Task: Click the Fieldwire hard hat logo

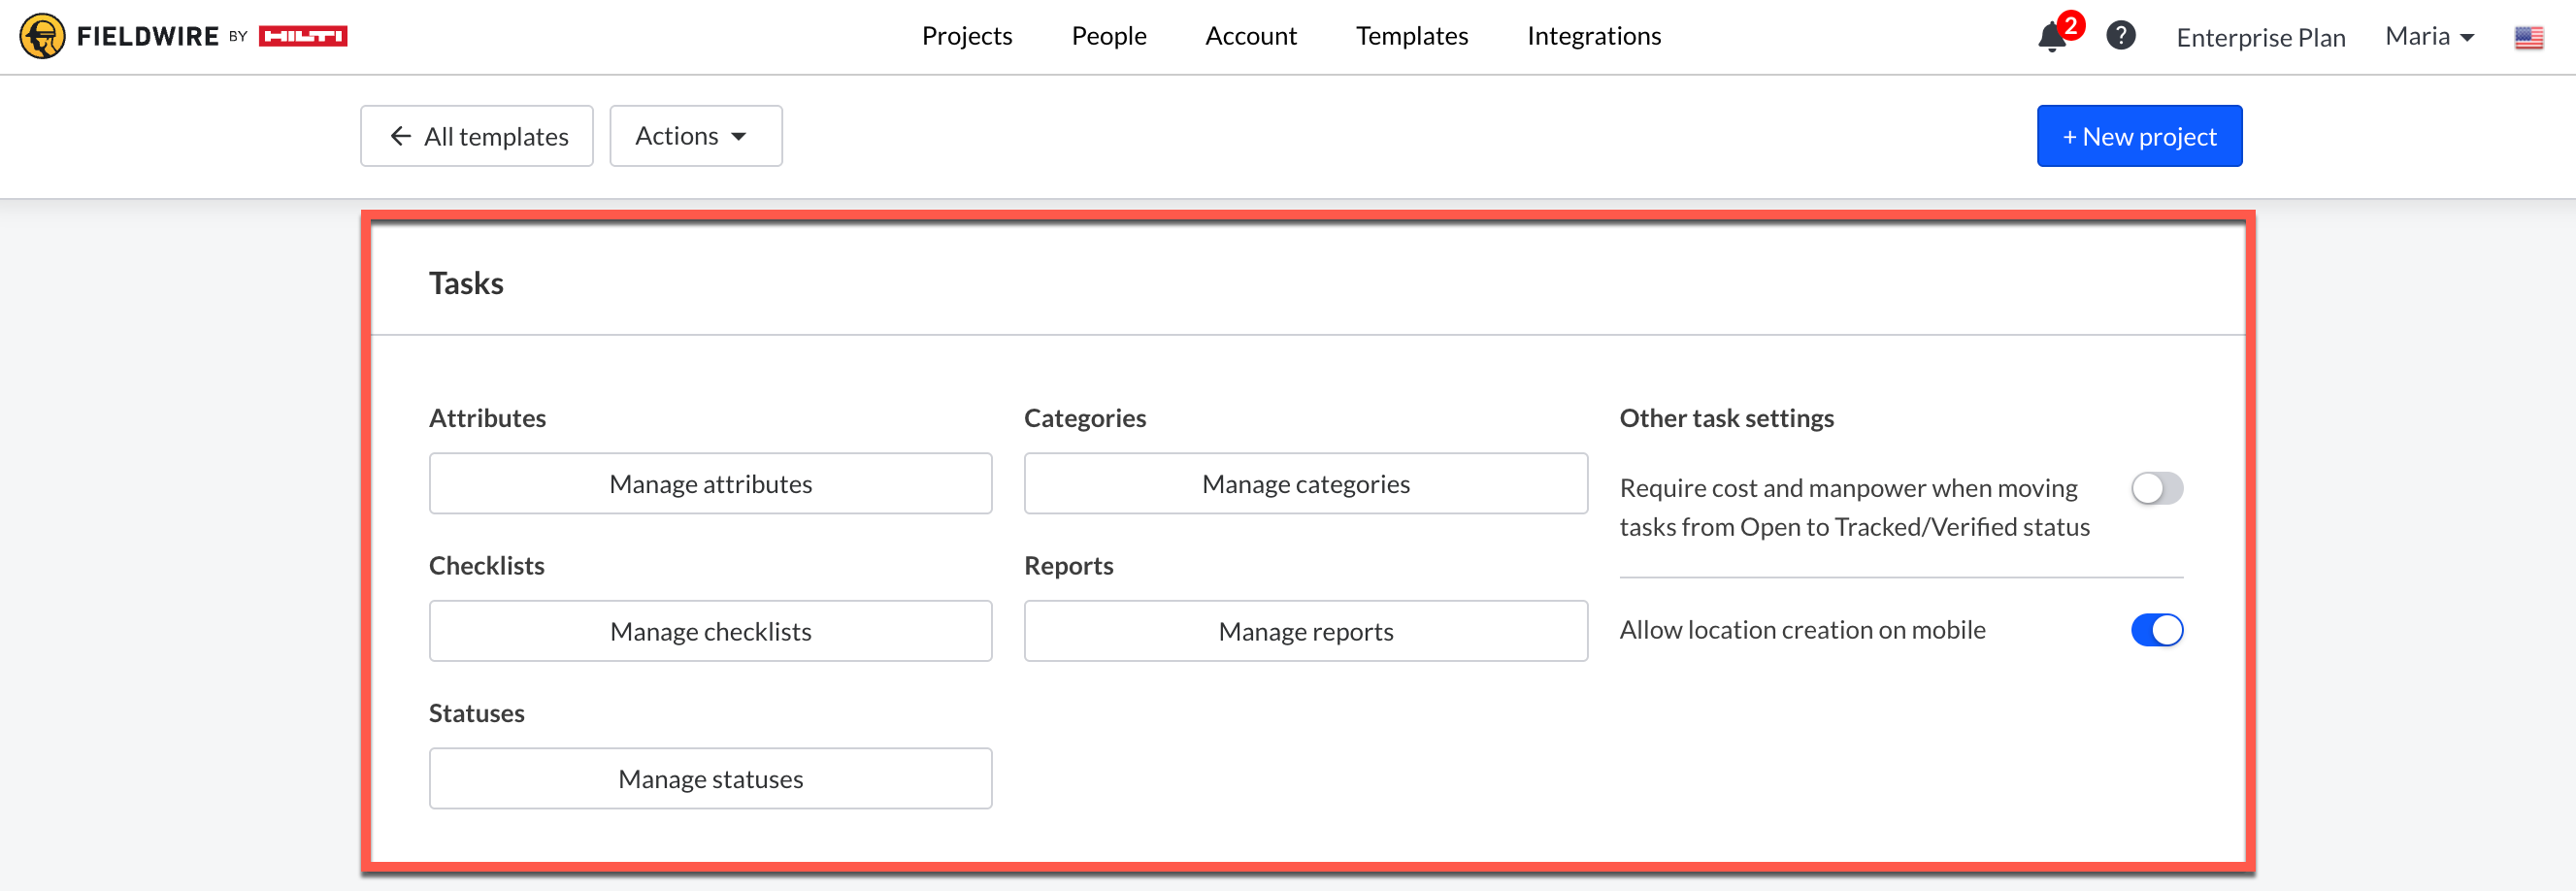Action: pos(42,37)
